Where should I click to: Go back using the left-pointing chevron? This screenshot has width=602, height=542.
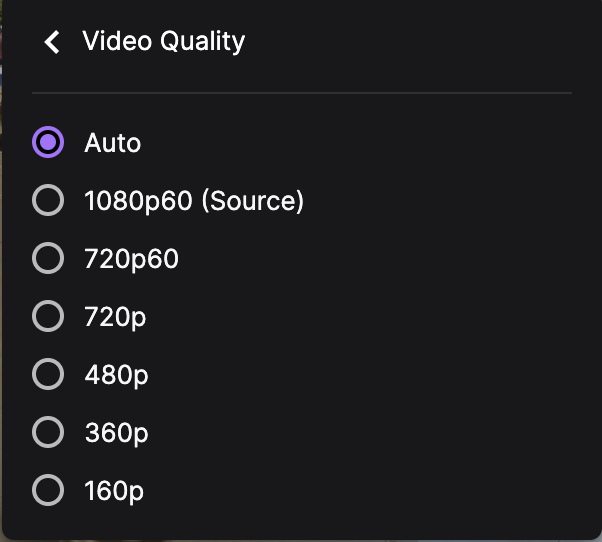[52, 42]
